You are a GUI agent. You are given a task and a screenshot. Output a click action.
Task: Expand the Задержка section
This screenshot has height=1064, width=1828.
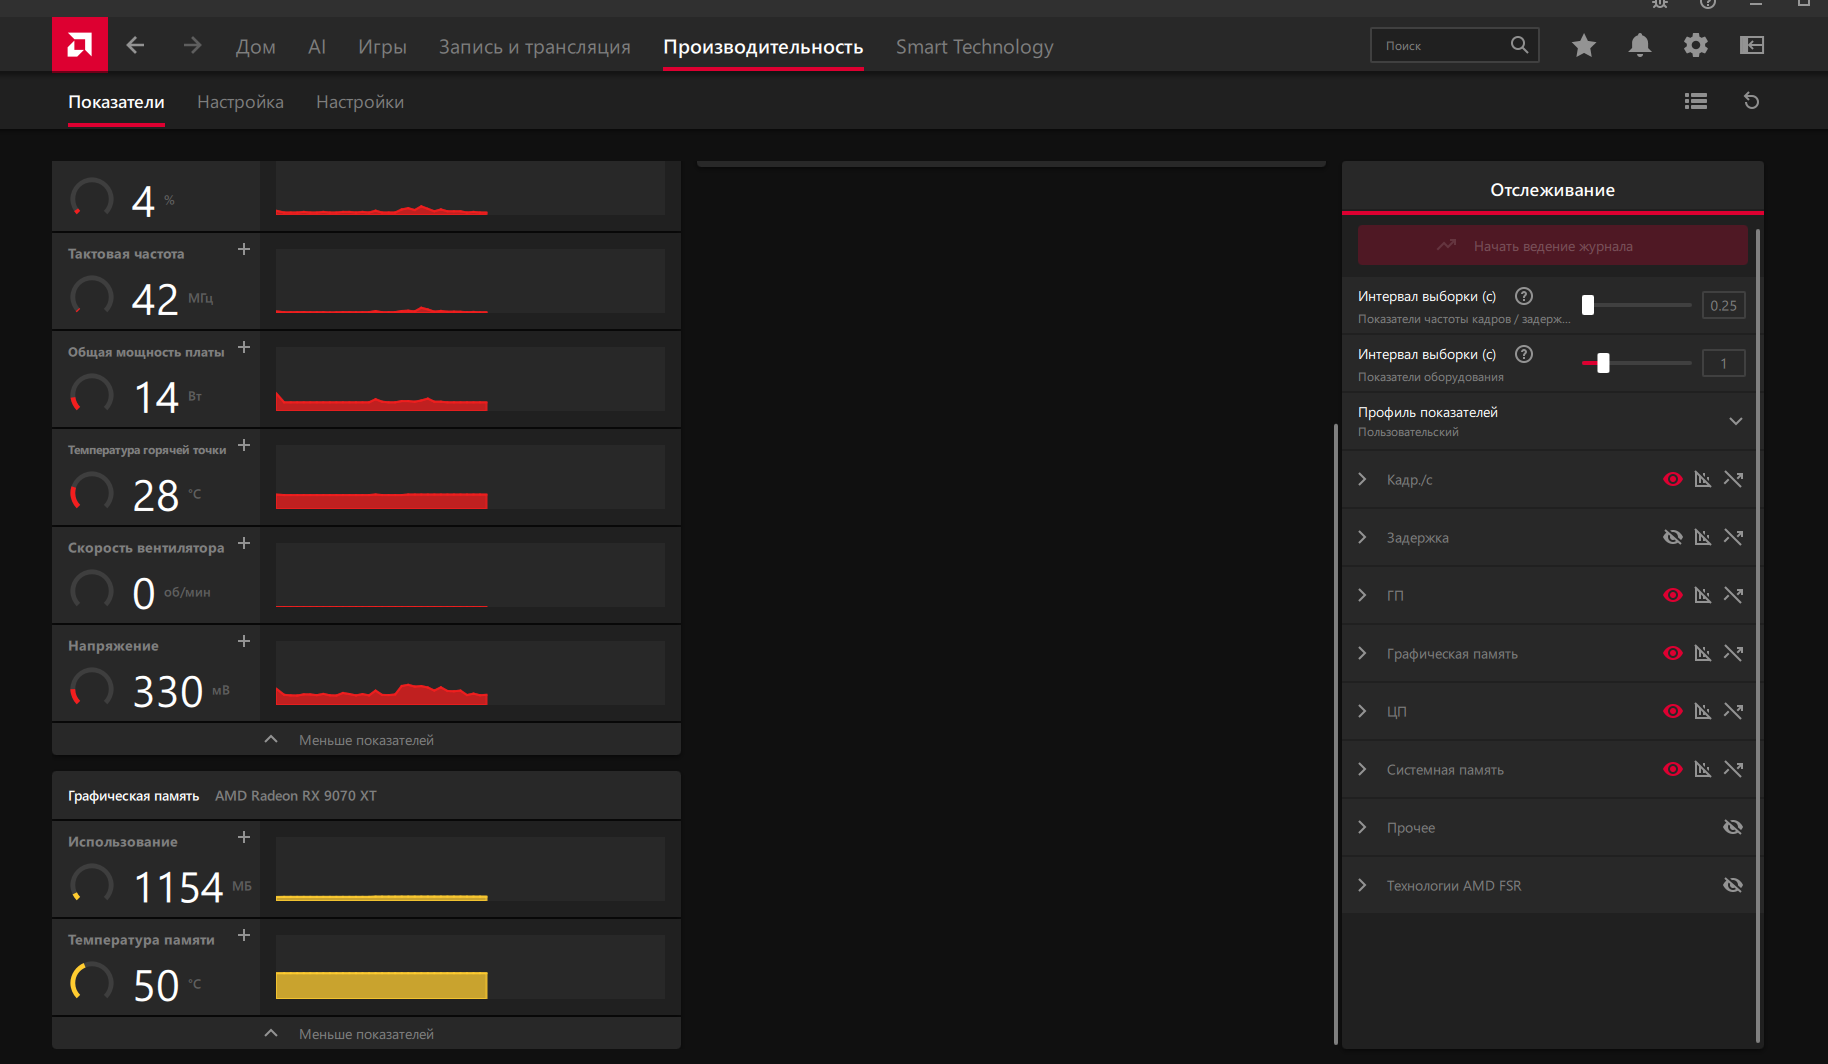(1362, 537)
